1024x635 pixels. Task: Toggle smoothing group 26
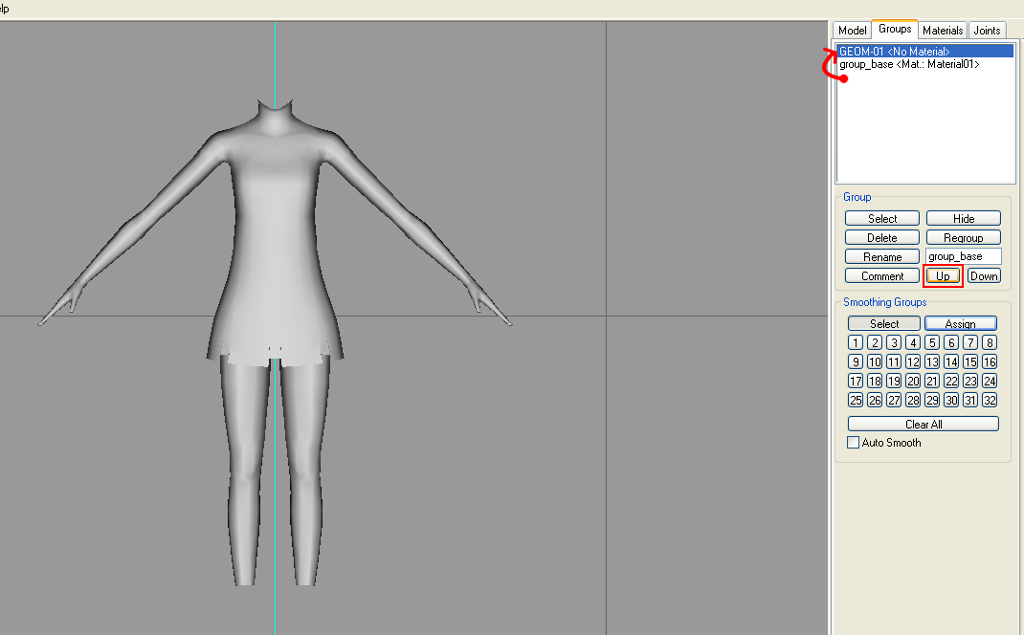(874, 400)
